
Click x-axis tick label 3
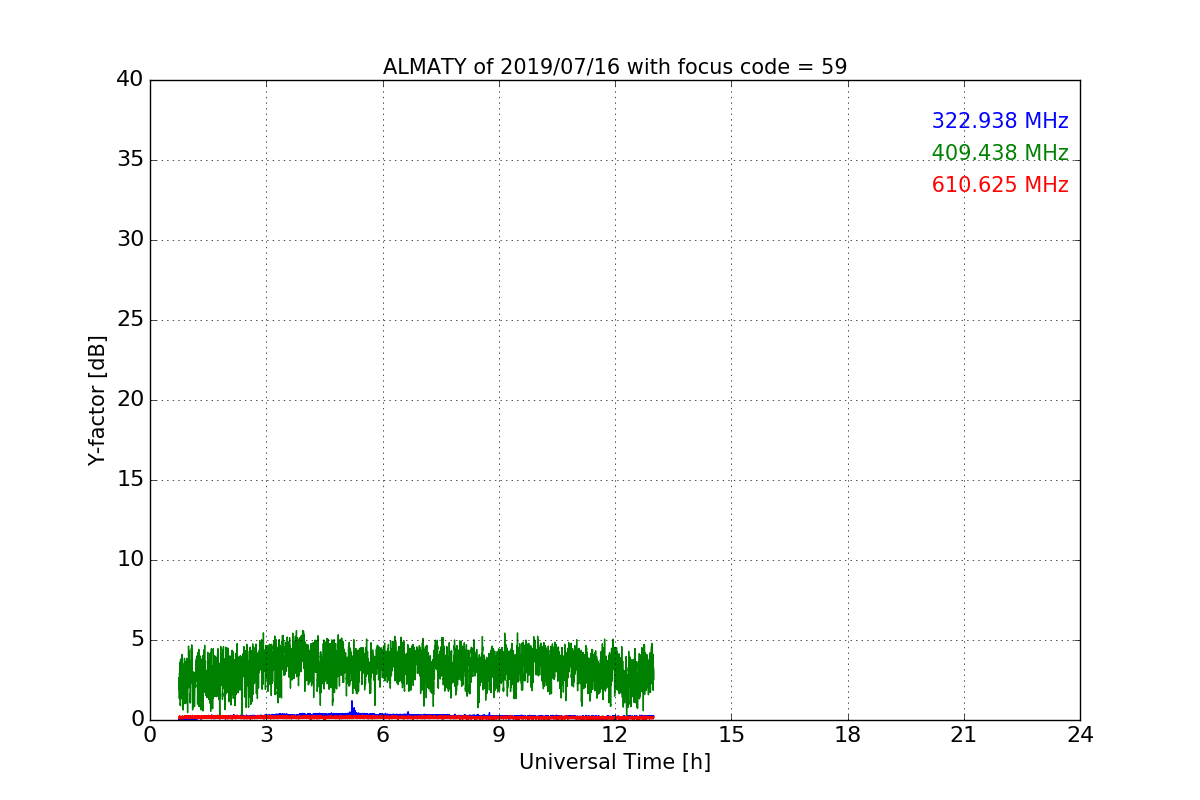266,735
